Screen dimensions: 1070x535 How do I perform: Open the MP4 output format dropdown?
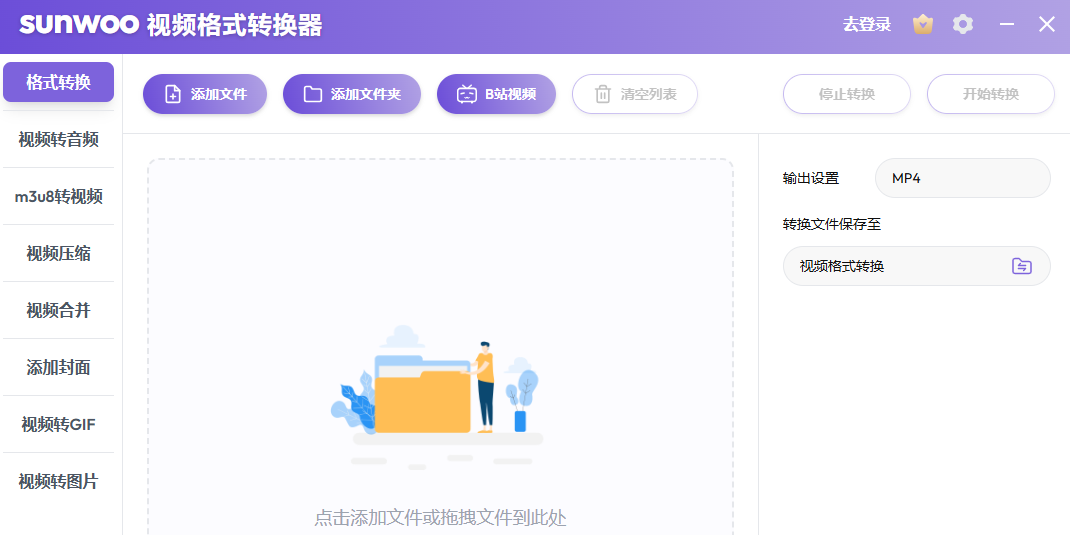tap(962, 178)
